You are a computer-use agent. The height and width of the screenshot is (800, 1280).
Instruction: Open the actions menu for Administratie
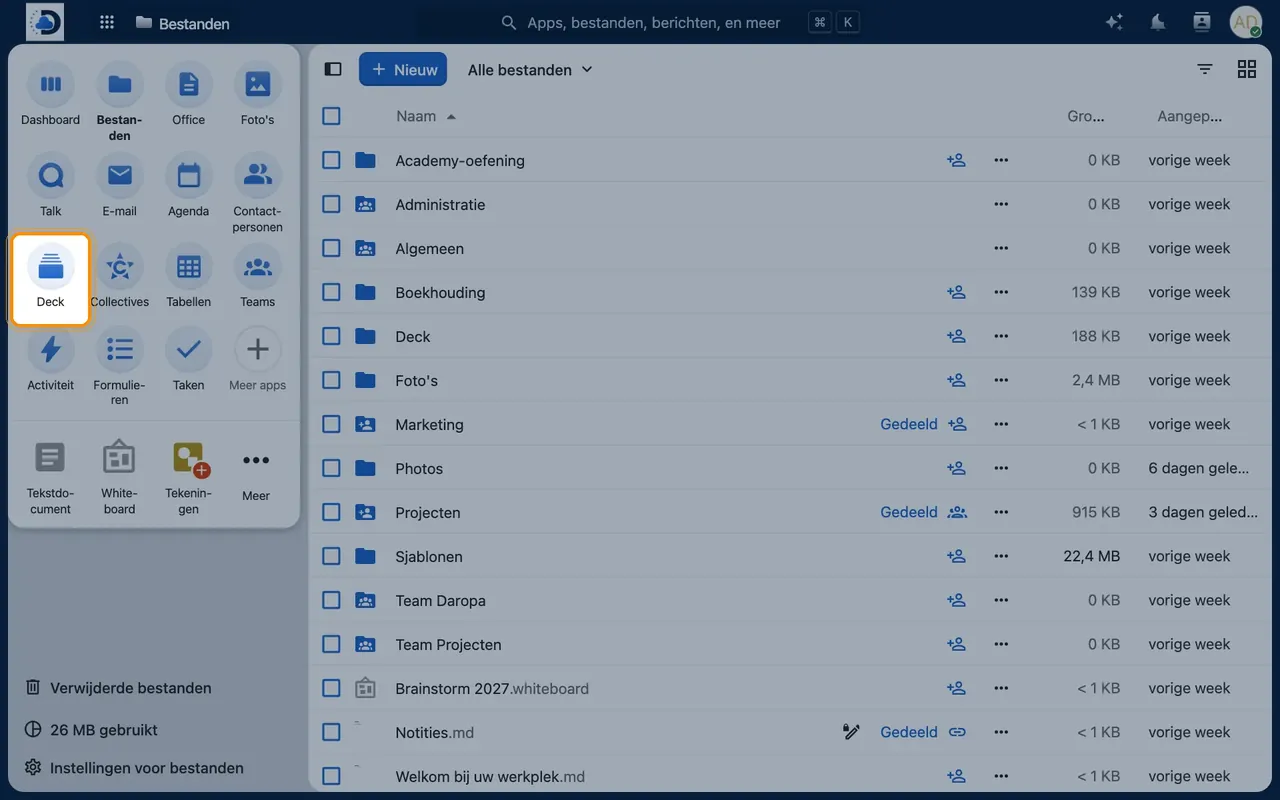[x=1001, y=204]
